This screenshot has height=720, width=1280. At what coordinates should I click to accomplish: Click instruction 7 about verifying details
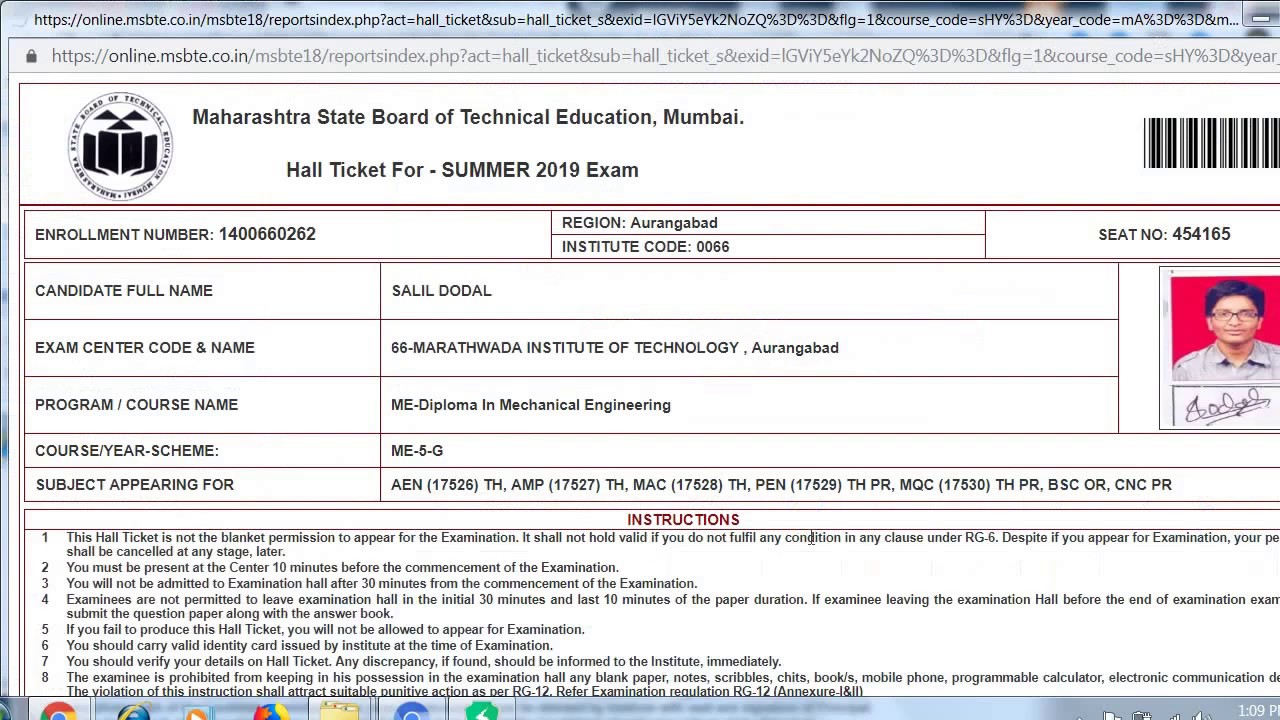pos(424,662)
